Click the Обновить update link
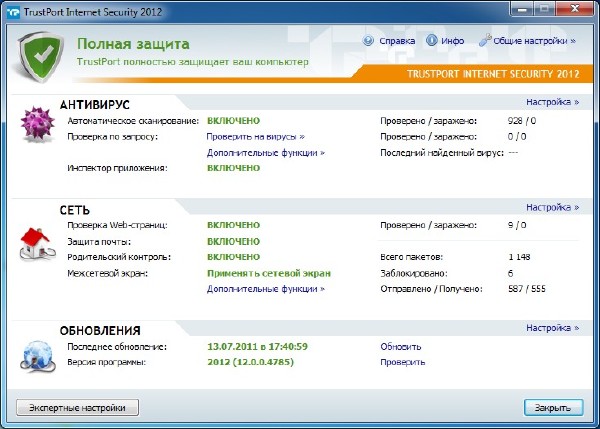 pos(399,346)
